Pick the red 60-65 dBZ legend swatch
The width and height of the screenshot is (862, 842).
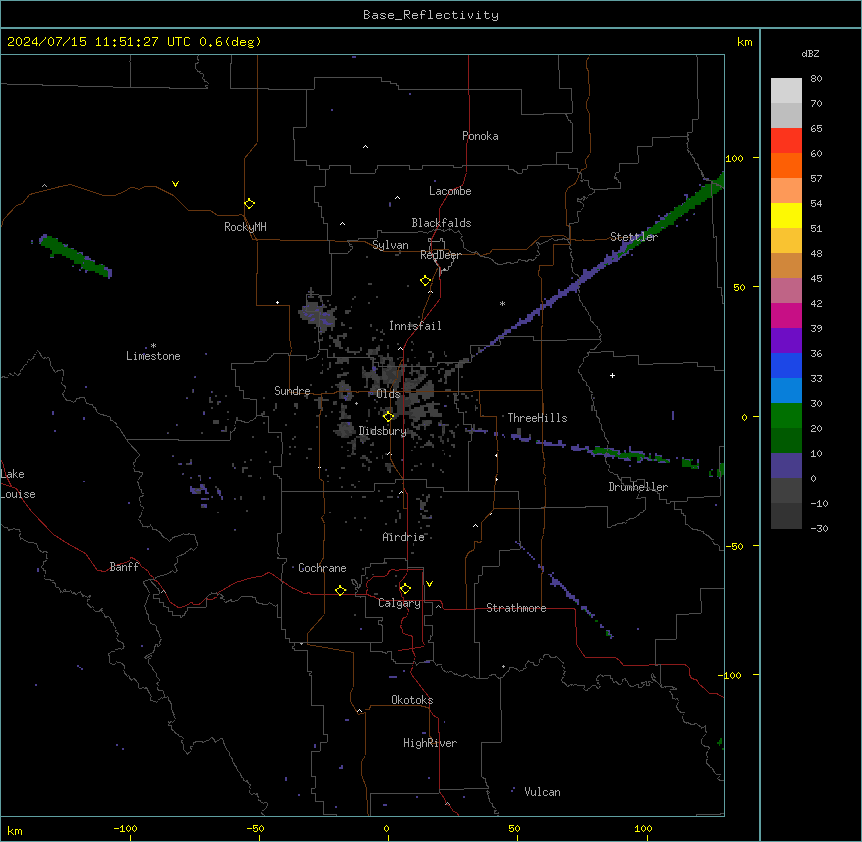pos(786,140)
